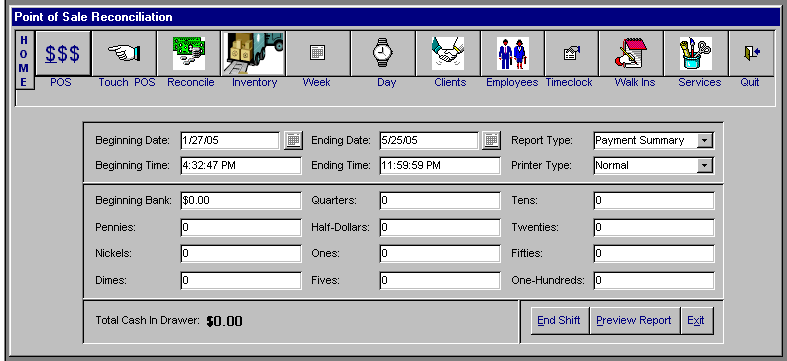
Task: Open the Timeclock icon
Action: click(x=572, y=53)
